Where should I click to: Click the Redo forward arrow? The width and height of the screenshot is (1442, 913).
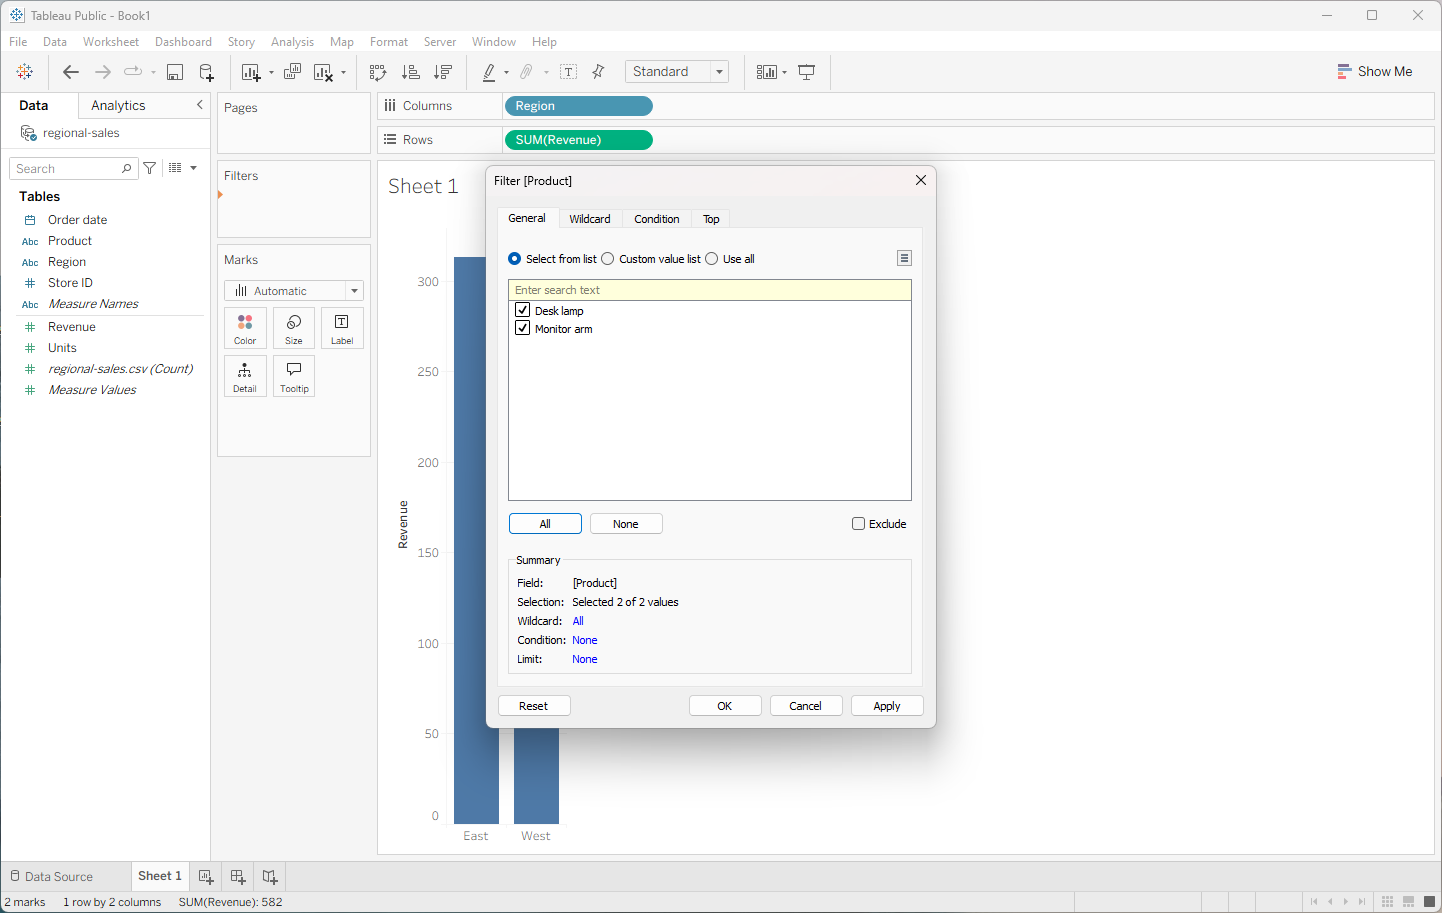[x=102, y=72]
